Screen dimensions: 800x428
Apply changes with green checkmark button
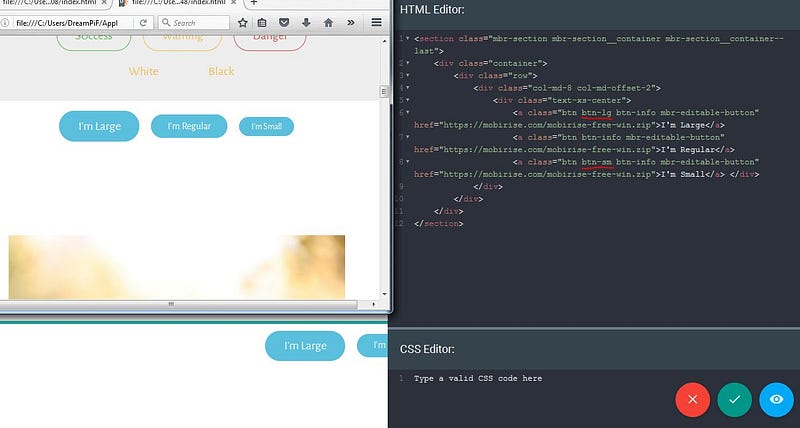[734, 399]
